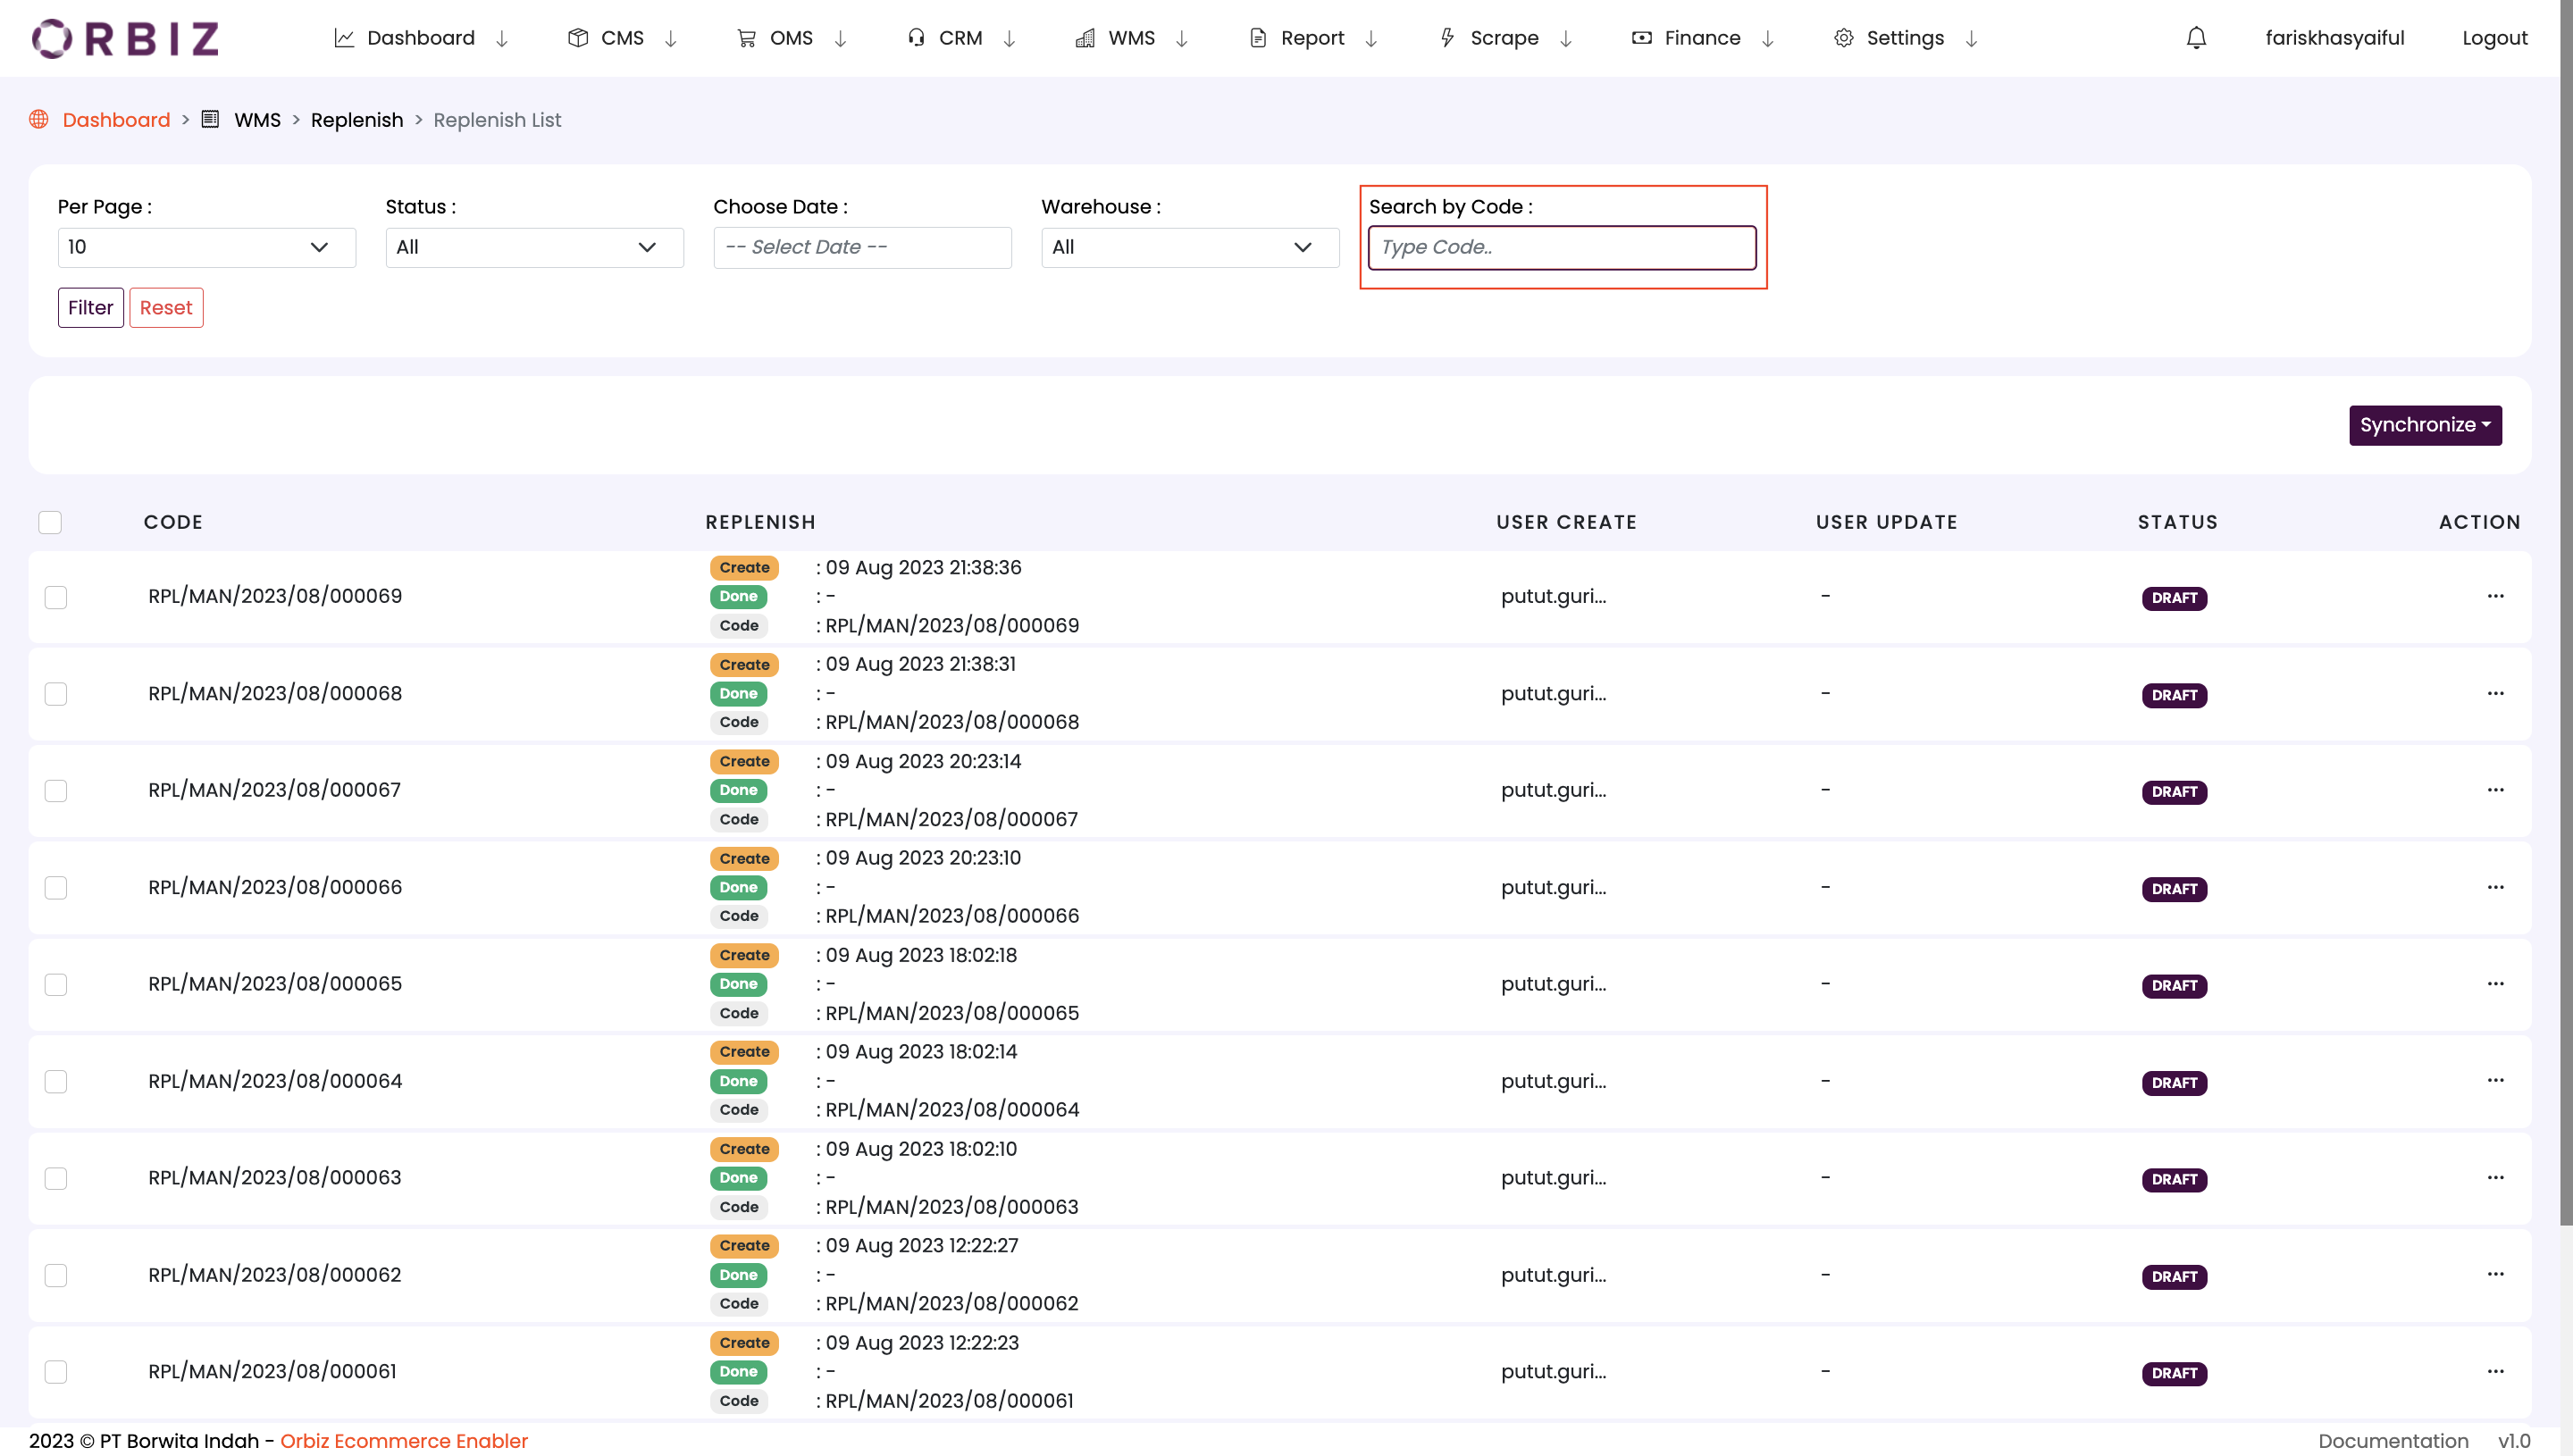This screenshot has width=2573, height=1456.
Task: Open the Per Page dropdown
Action: click(207, 247)
